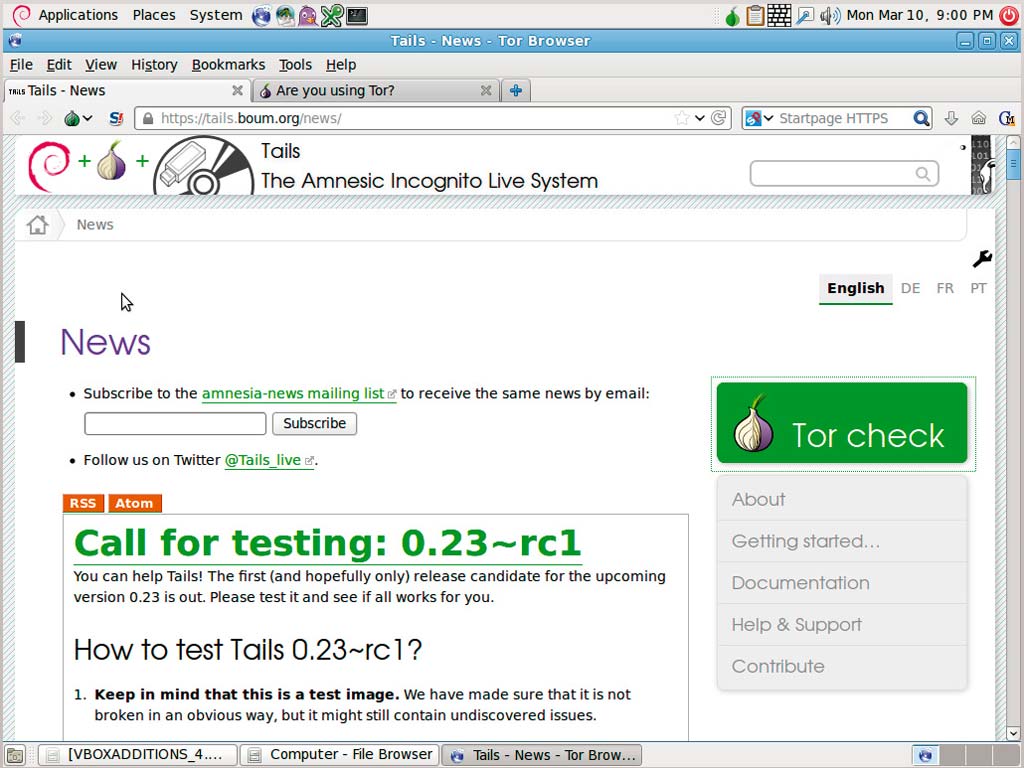This screenshot has height=768, width=1024.
Task: Close the Tails - News tab
Action: click(237, 91)
